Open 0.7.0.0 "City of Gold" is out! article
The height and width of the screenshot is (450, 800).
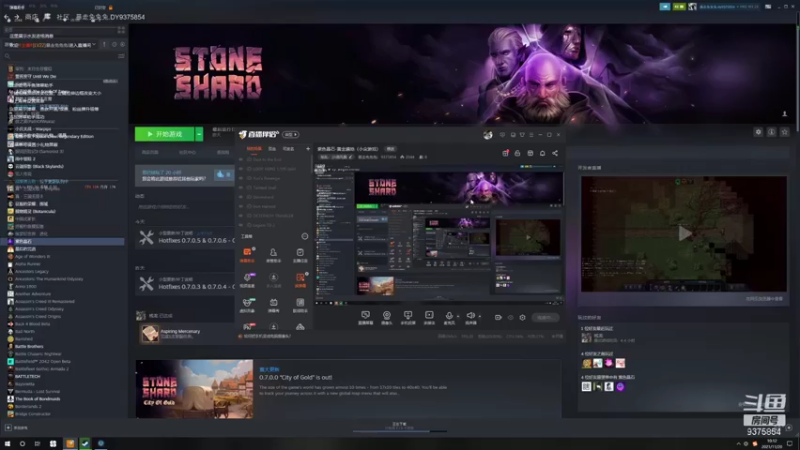pos(295,378)
